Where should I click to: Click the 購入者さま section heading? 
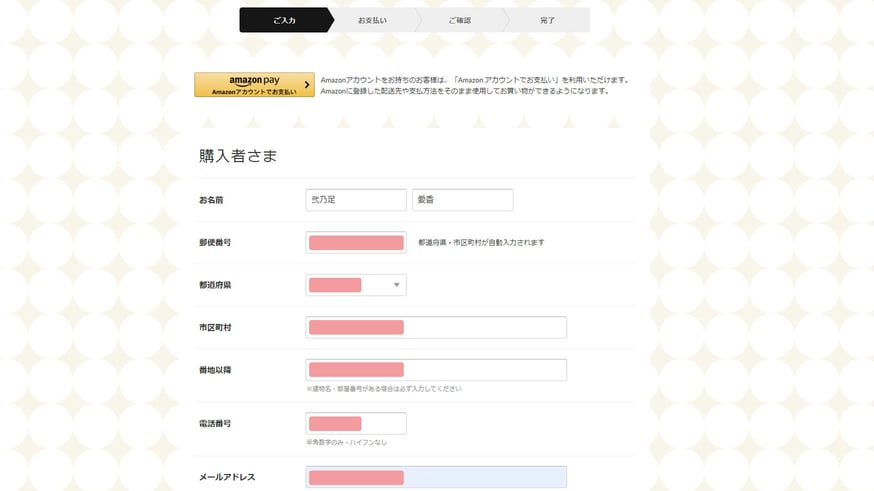pyautogui.click(x=238, y=156)
